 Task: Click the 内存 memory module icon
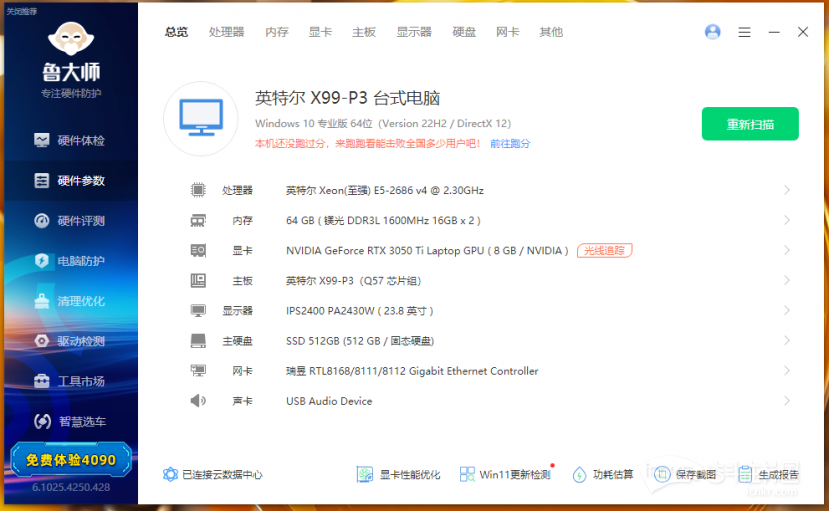(x=198, y=220)
